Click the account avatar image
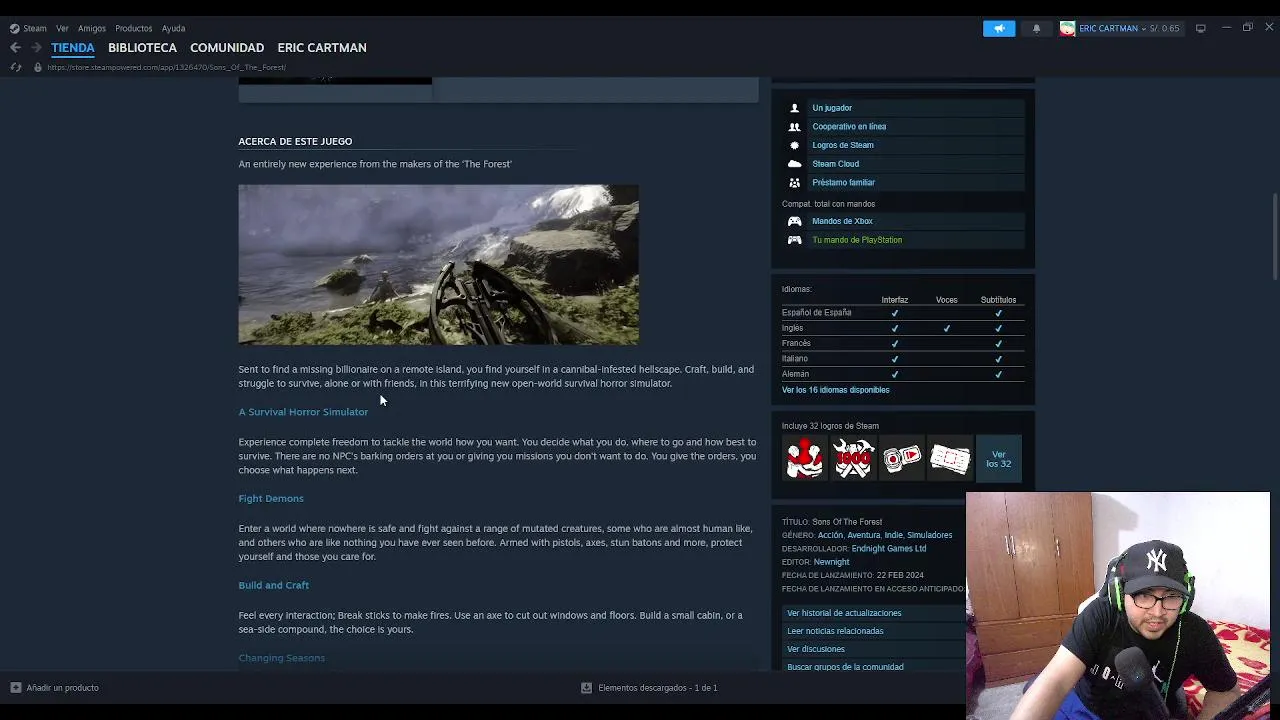Viewport: 1280px width, 720px height. point(1067,28)
